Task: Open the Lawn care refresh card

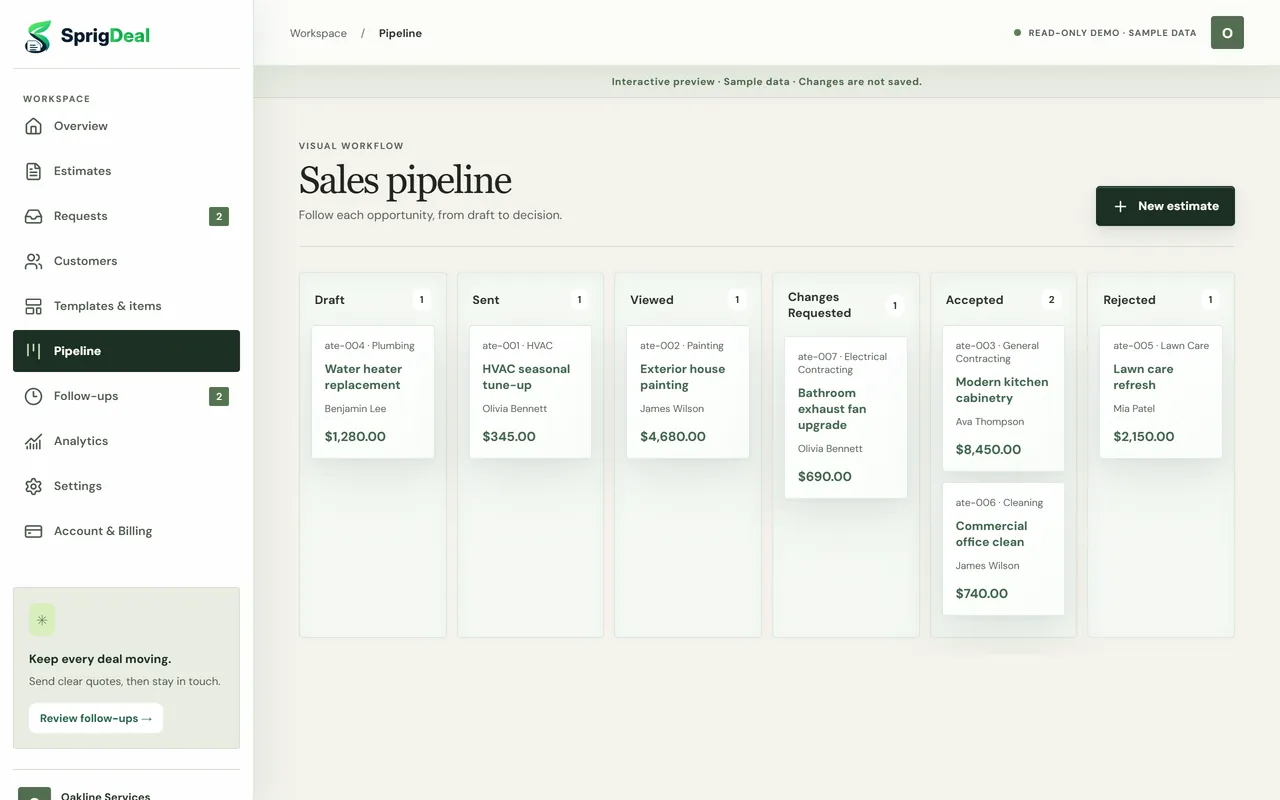Action: [1161, 392]
